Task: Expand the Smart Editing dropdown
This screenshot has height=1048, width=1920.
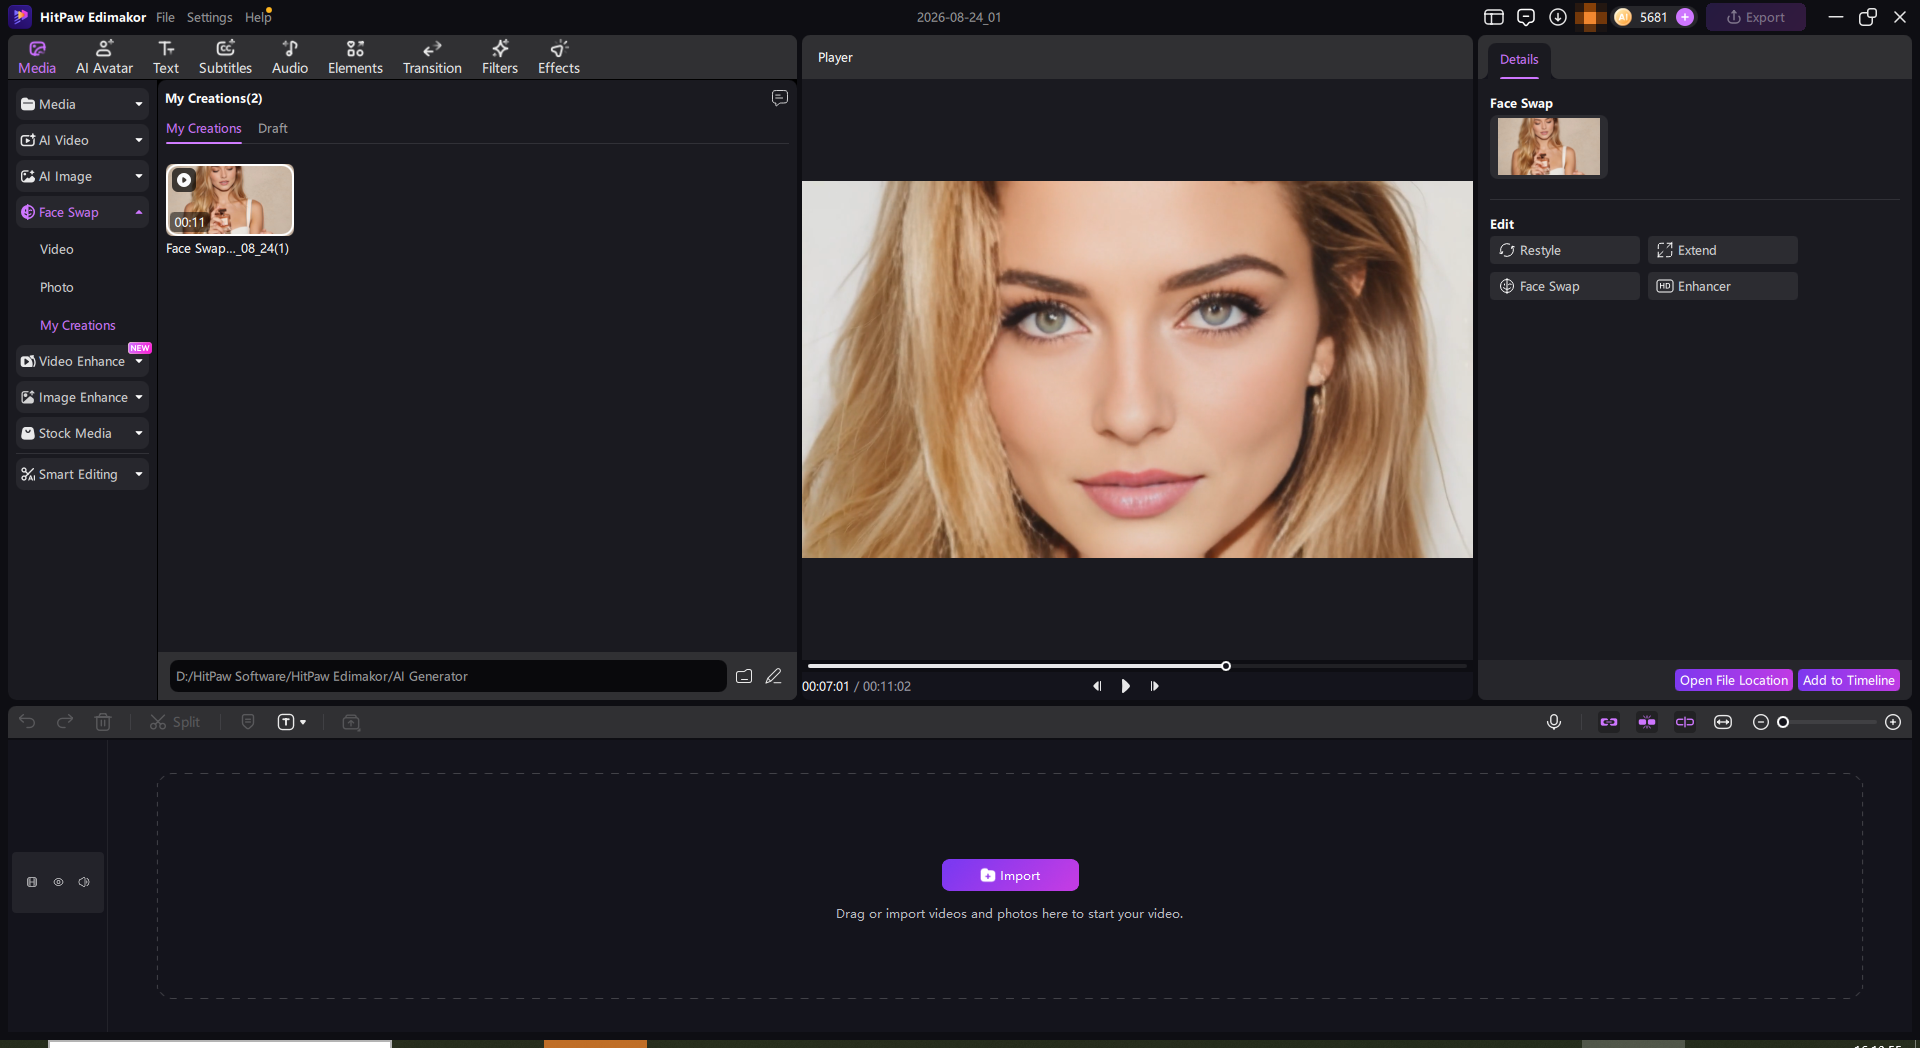Action: (82, 474)
